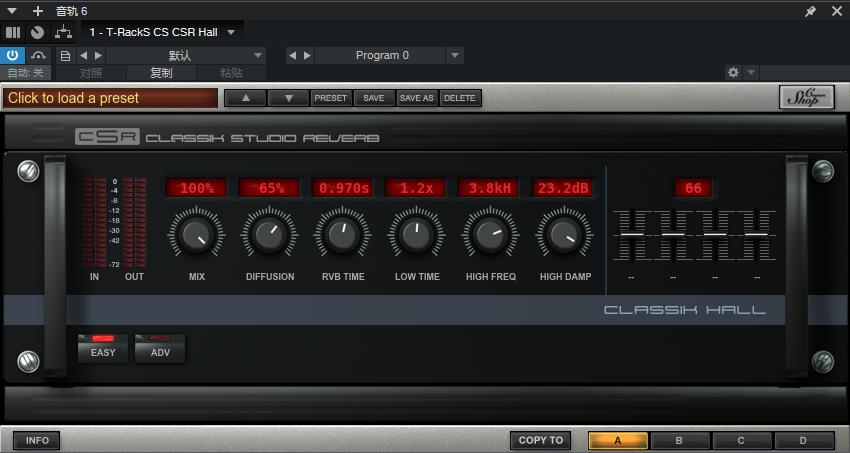
Task: Click the PRESET button
Action: click(x=331, y=98)
